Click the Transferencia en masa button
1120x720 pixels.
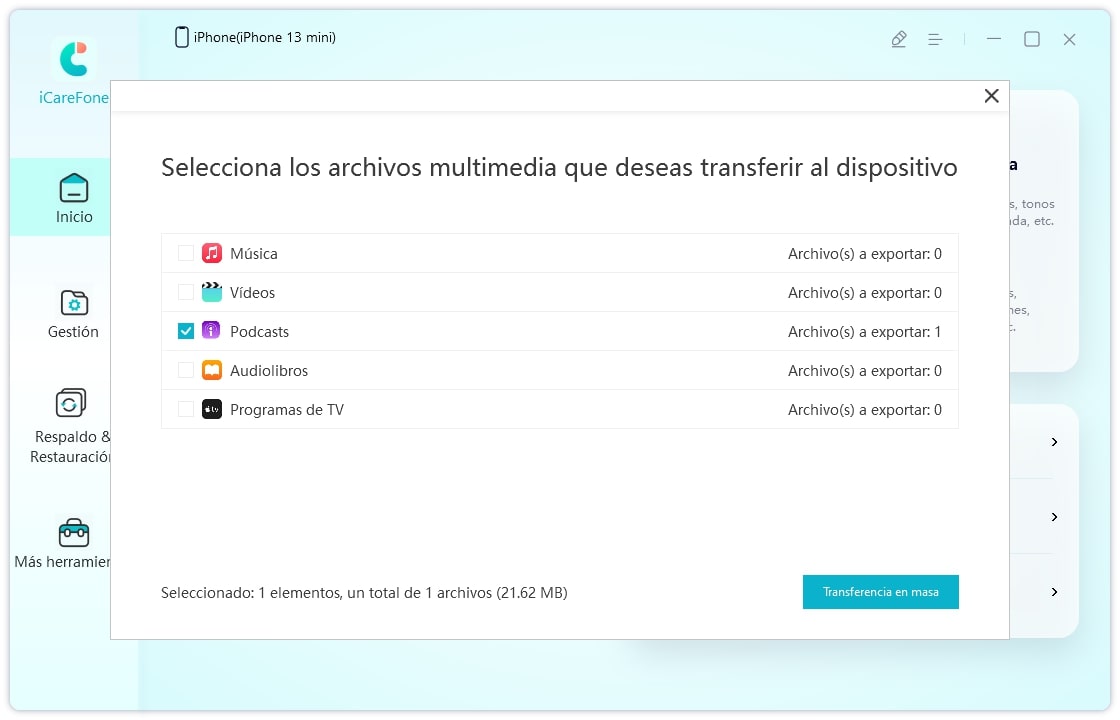pyautogui.click(x=880, y=592)
